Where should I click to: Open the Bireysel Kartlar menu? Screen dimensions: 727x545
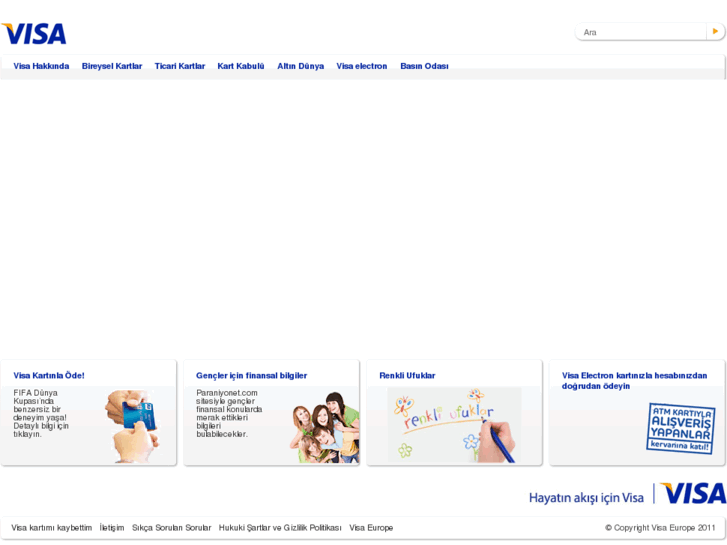click(112, 66)
